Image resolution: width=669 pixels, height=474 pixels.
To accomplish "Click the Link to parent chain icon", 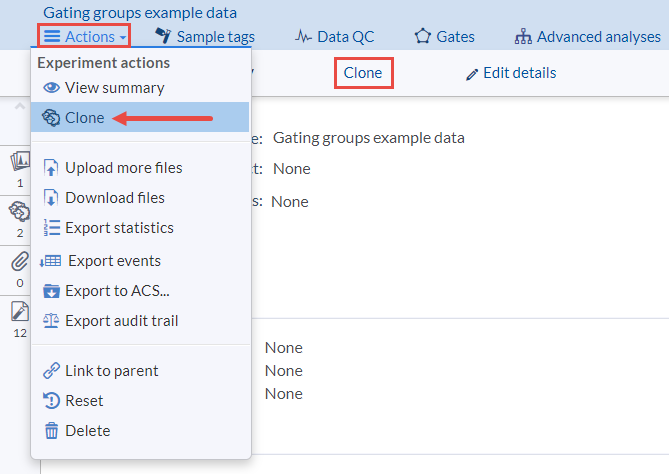I will pos(52,371).
